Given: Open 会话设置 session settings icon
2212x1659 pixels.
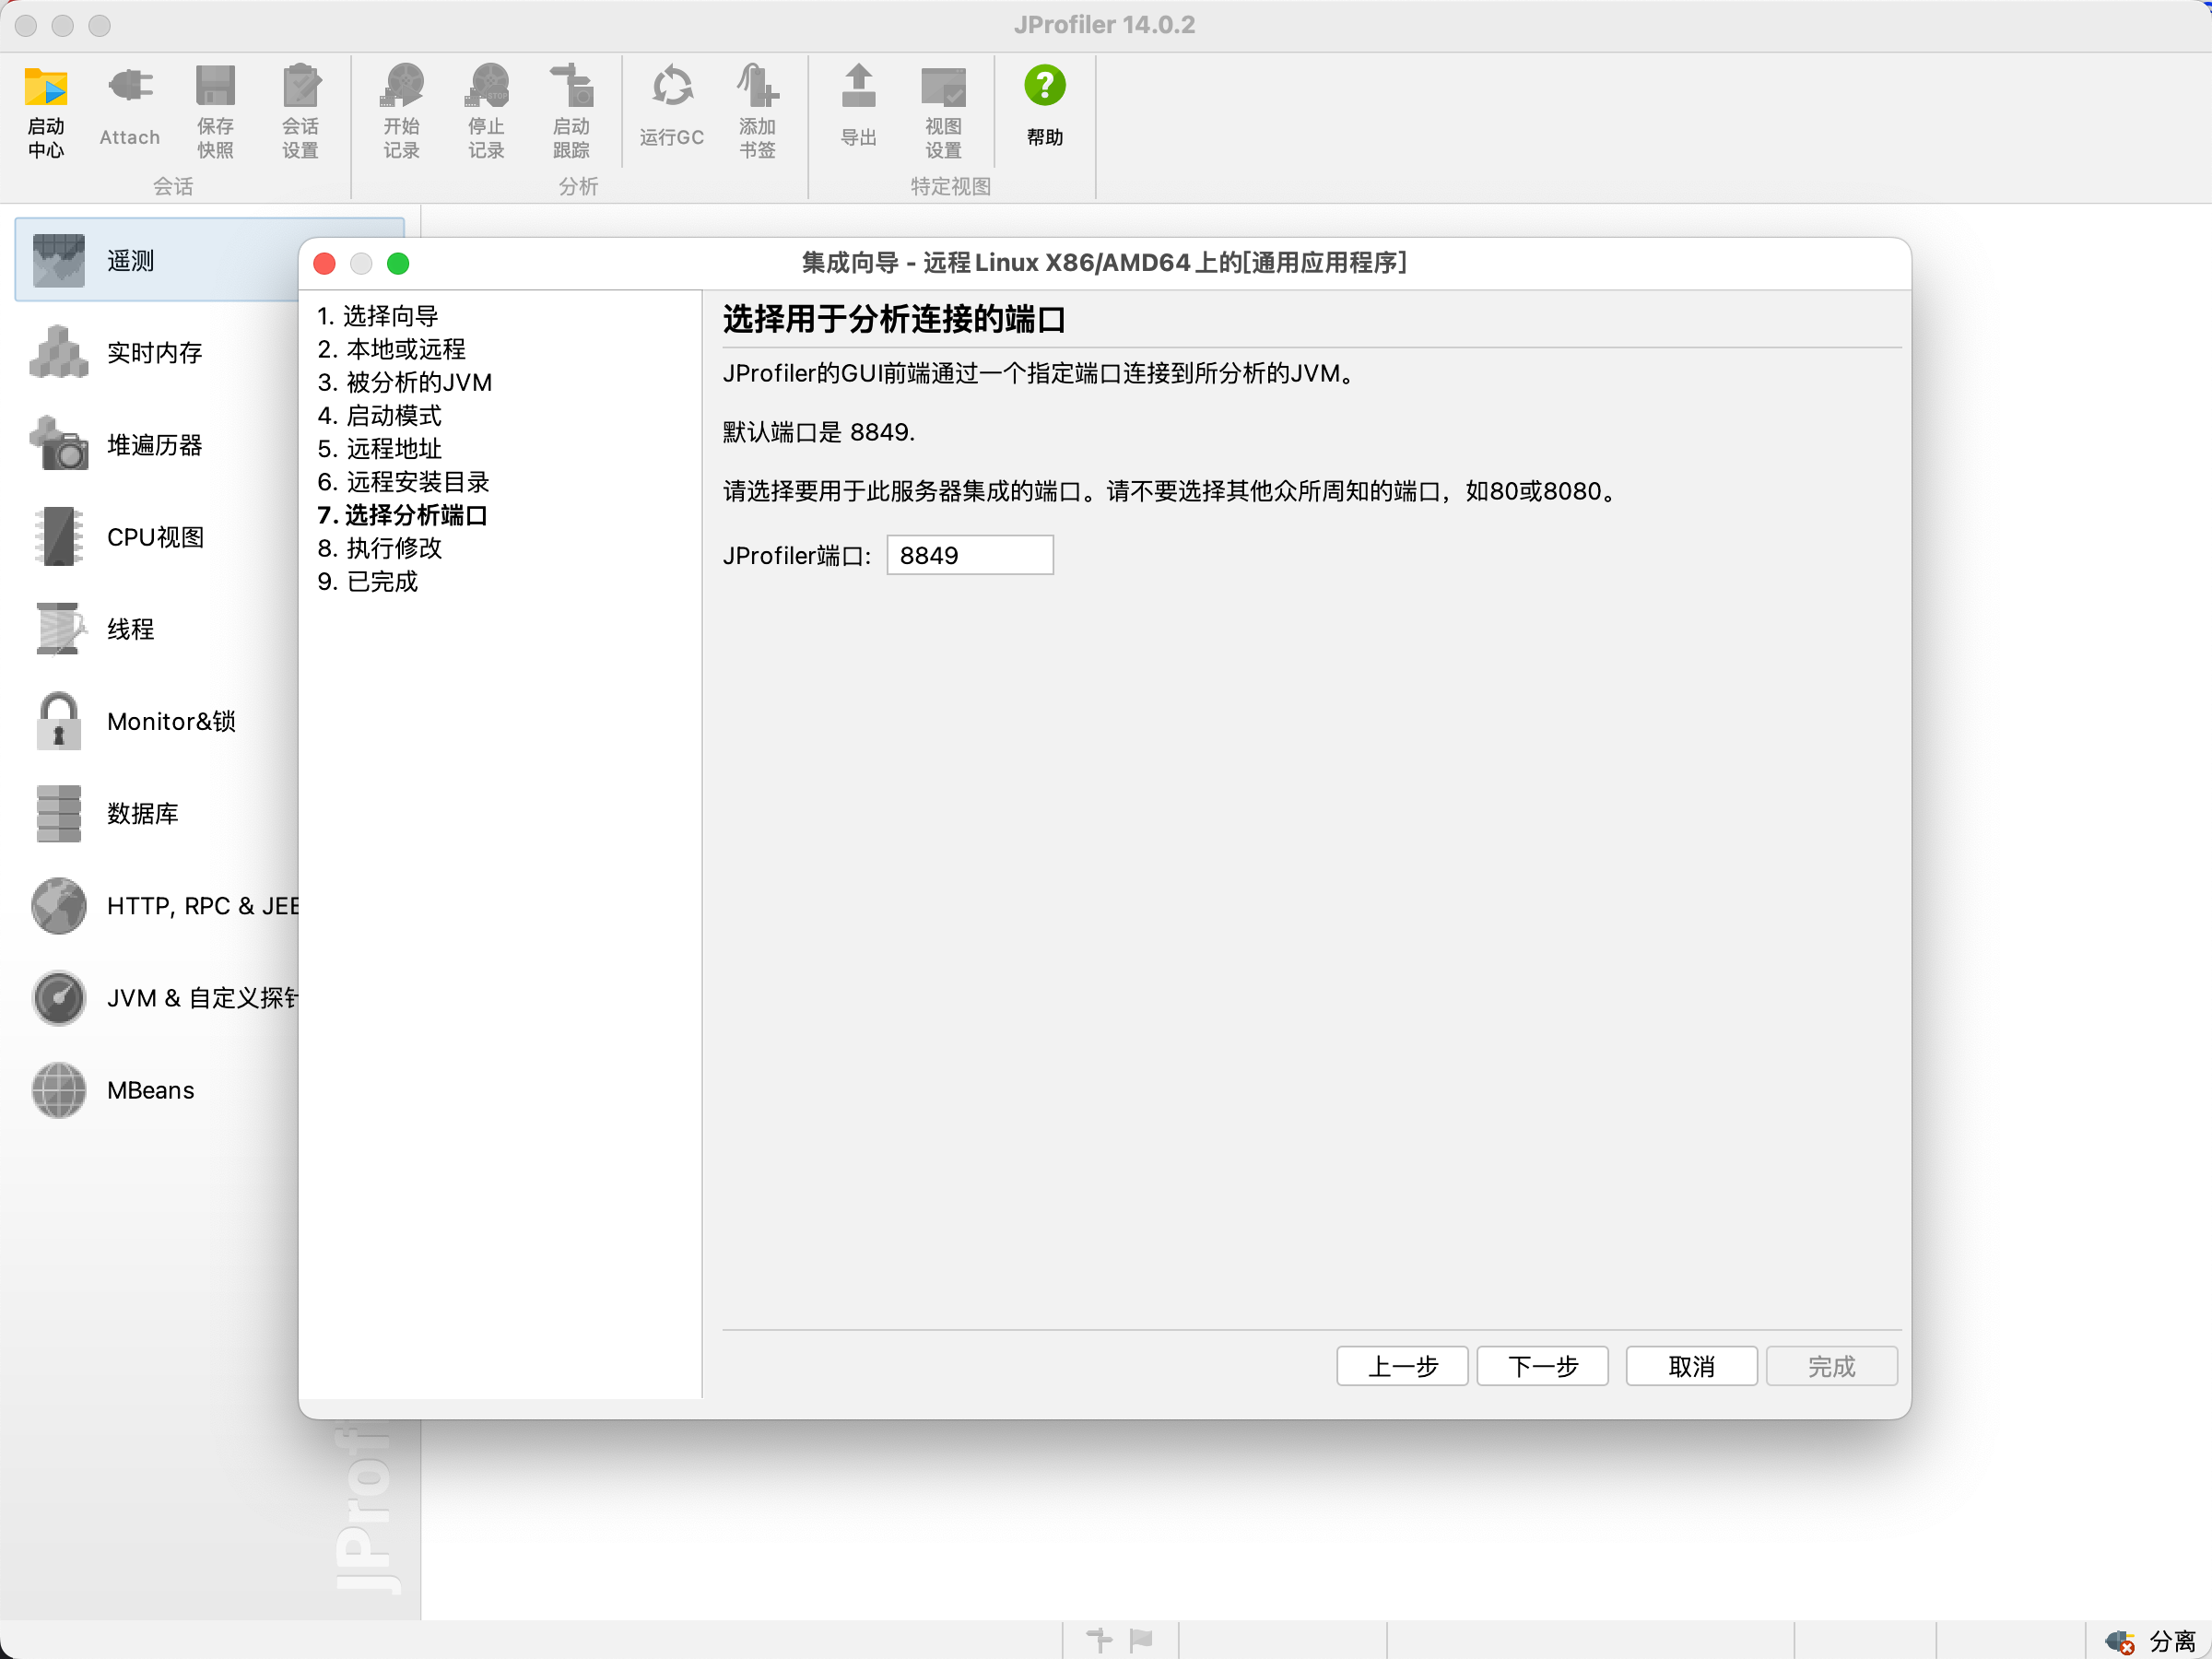Looking at the screenshot, I should (300, 88).
